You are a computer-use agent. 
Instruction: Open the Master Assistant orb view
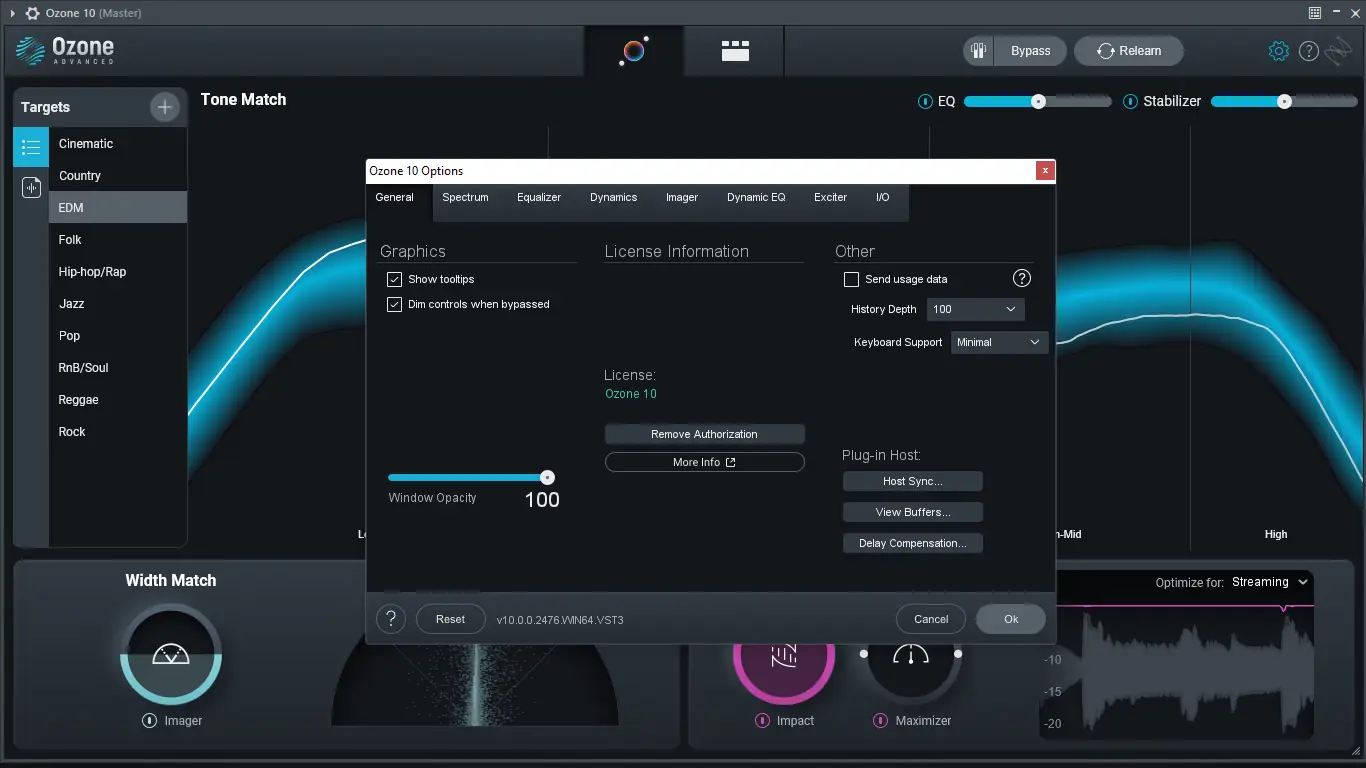[634, 51]
